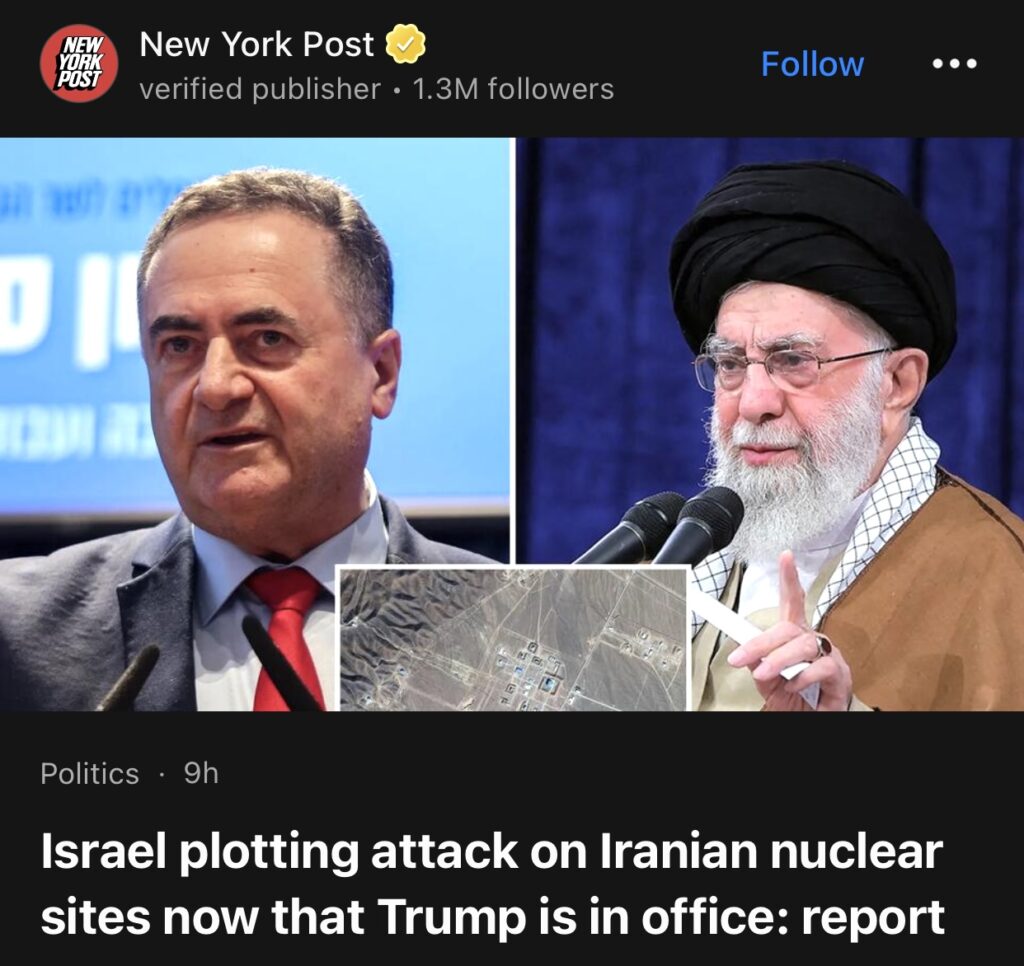The width and height of the screenshot is (1024, 966).
Task: Open the three-dot more options menu
Action: pyautogui.click(x=954, y=64)
